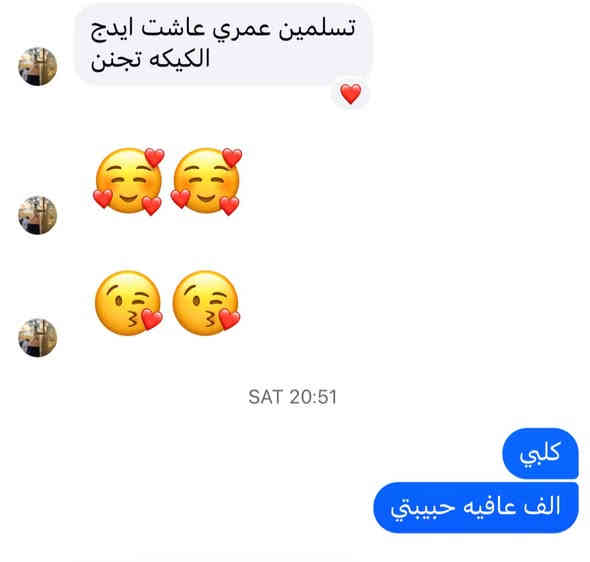Tap the second kissing face emoji
Screen dimensions: 590x562
click(x=207, y=303)
